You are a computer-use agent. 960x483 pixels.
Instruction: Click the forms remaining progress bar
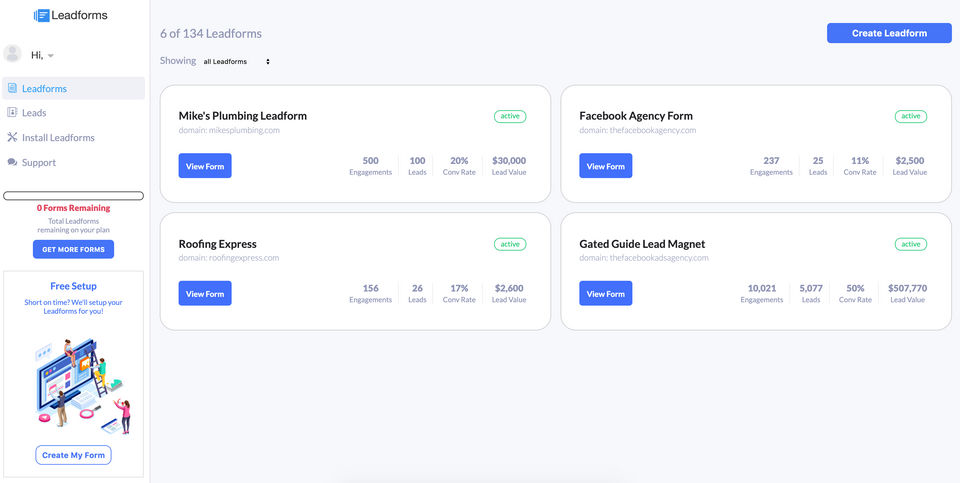point(73,195)
